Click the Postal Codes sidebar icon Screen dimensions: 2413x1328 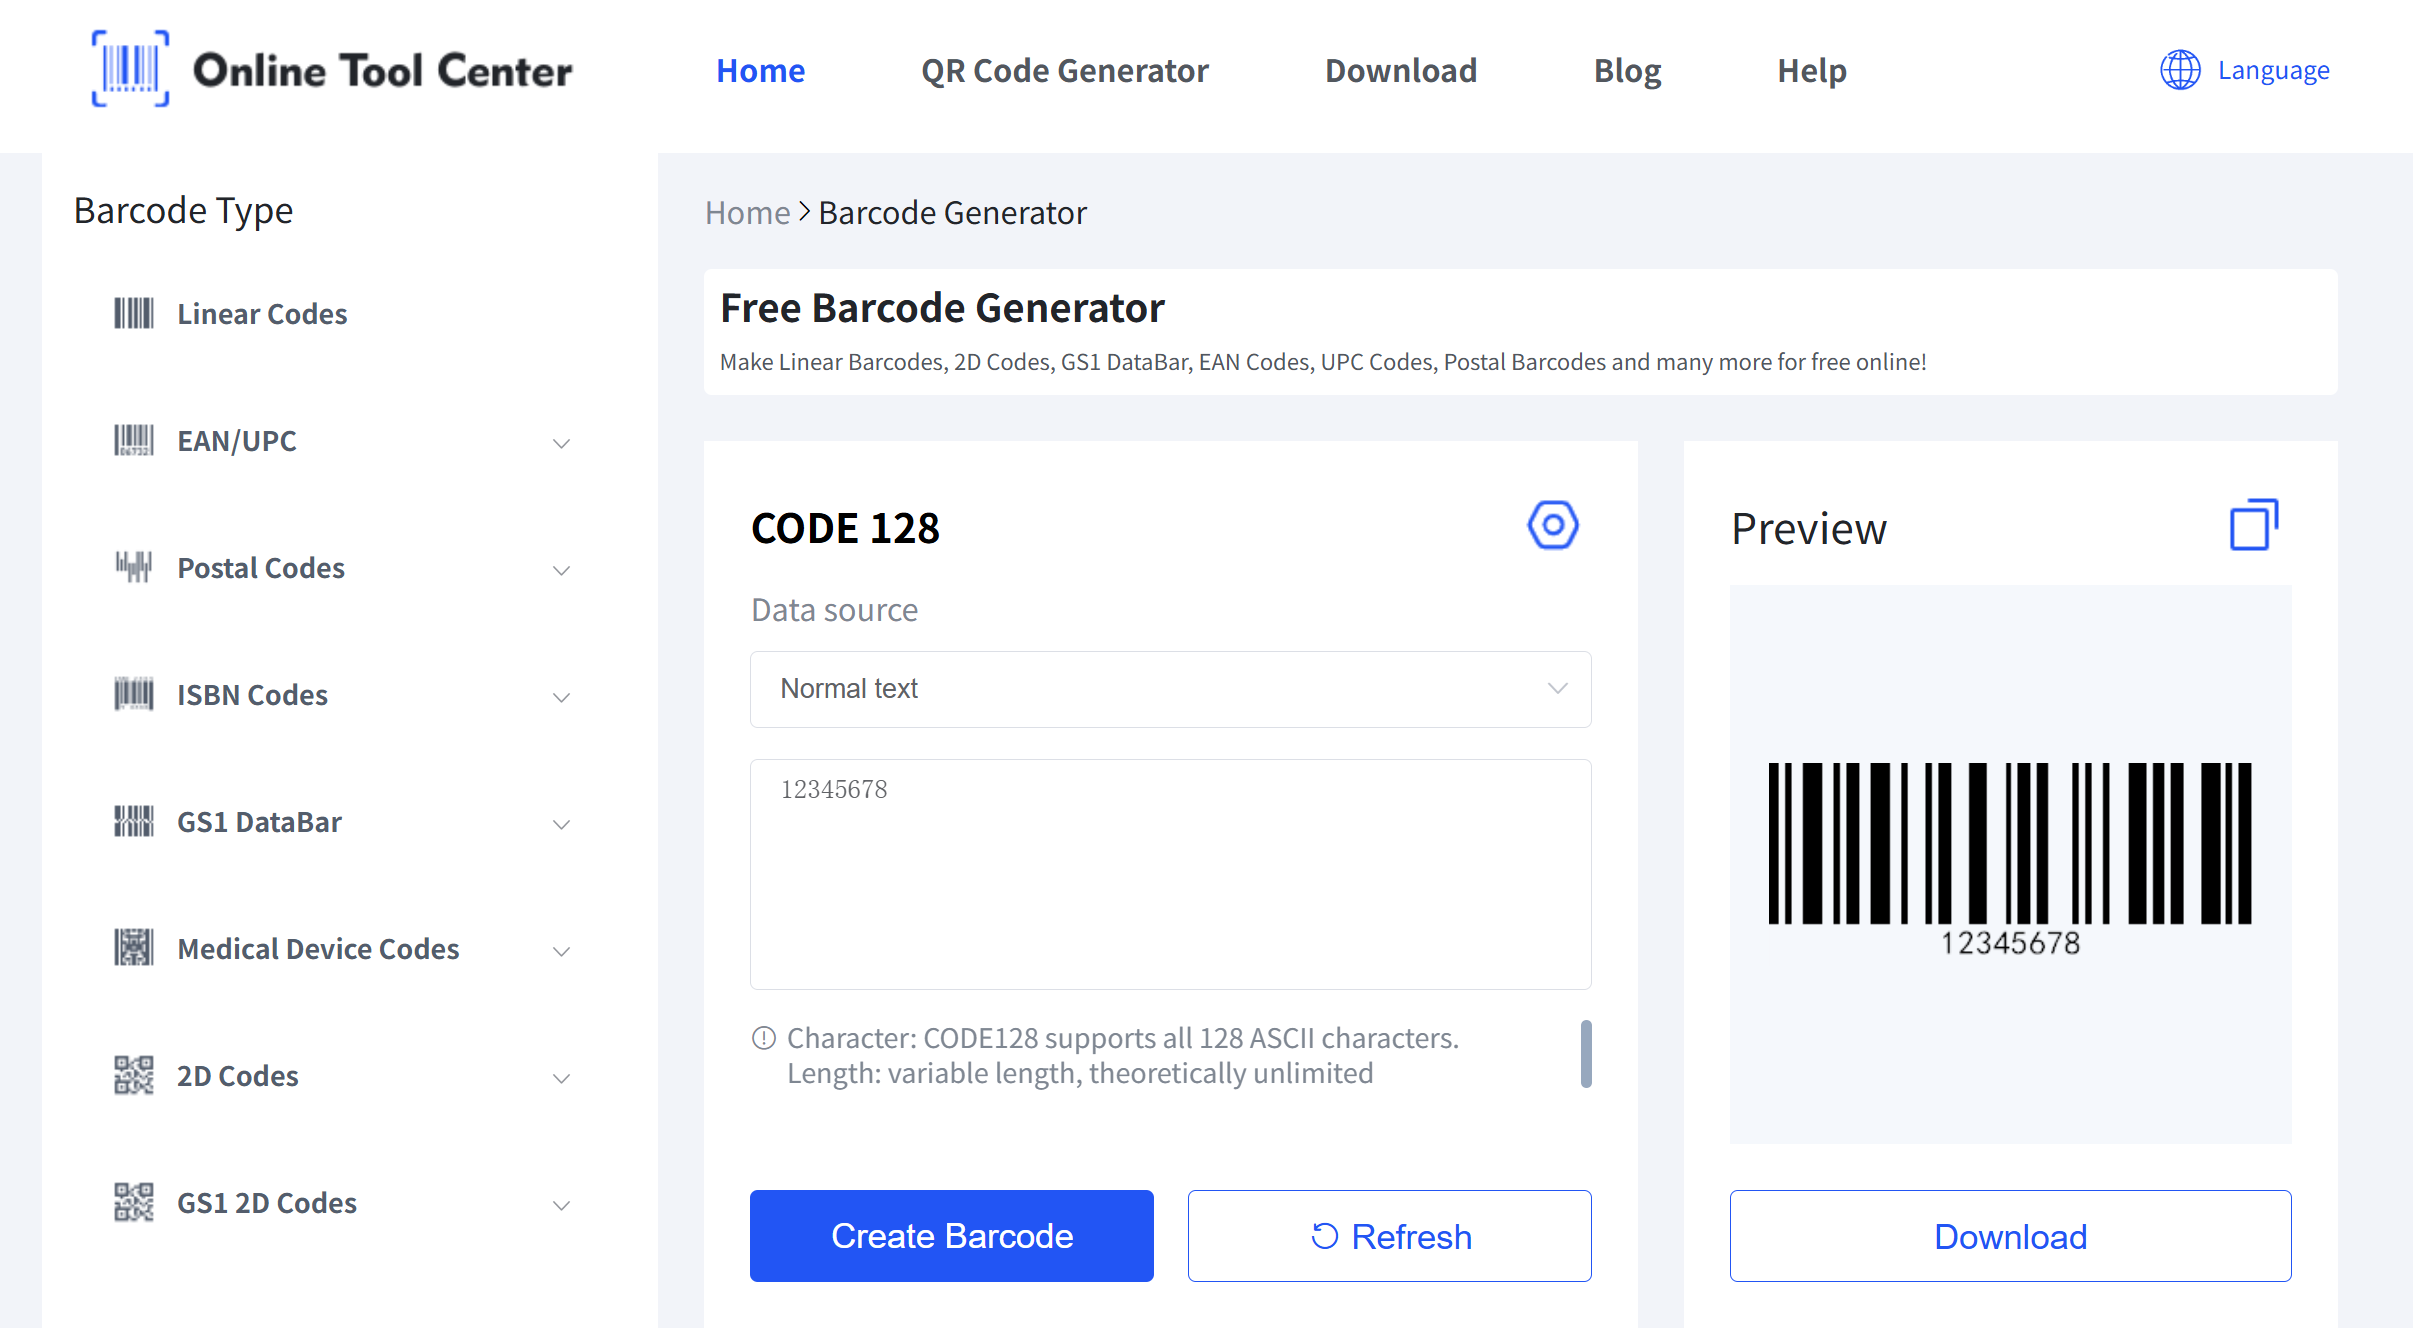(133, 567)
